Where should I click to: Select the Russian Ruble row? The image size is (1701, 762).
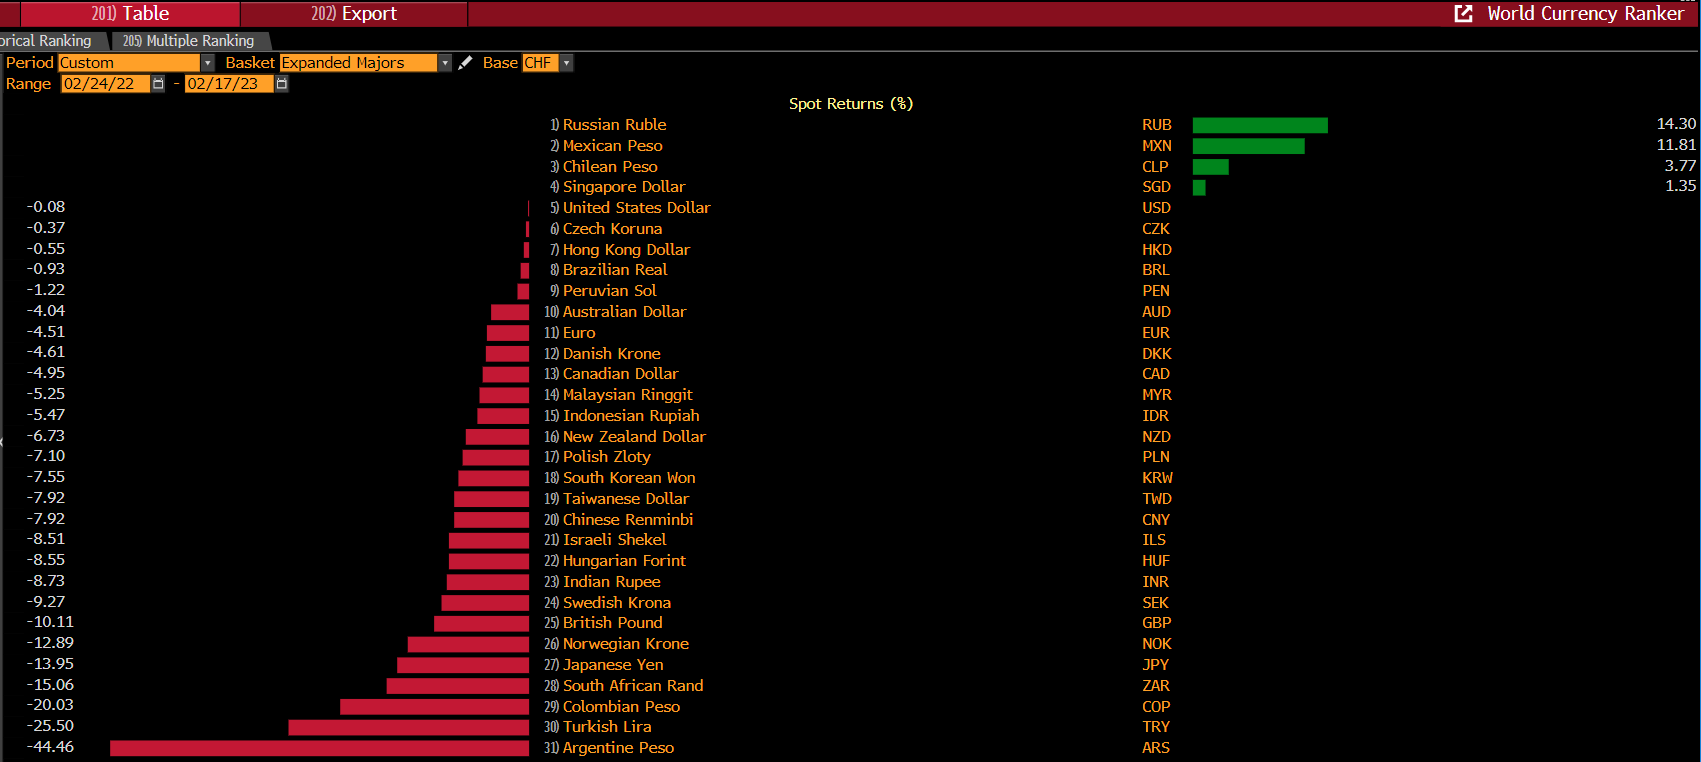coord(614,125)
